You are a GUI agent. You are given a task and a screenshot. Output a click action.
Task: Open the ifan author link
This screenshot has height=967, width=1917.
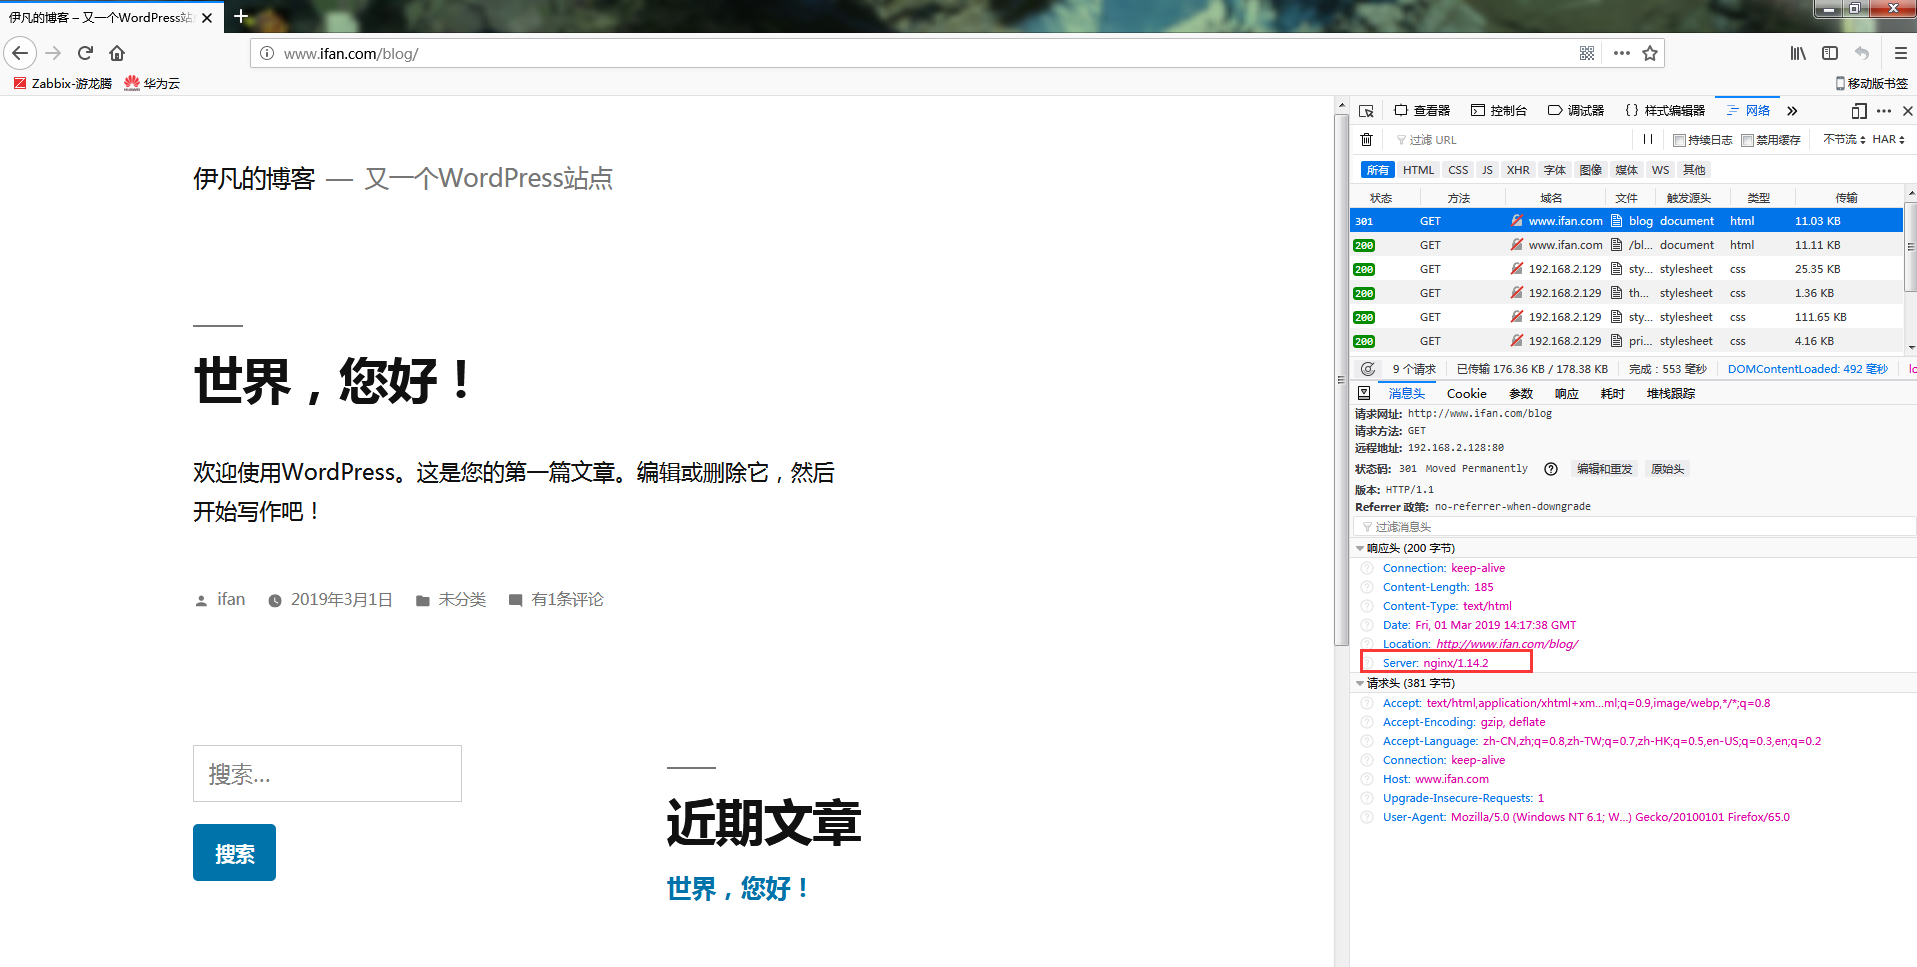pos(231,599)
